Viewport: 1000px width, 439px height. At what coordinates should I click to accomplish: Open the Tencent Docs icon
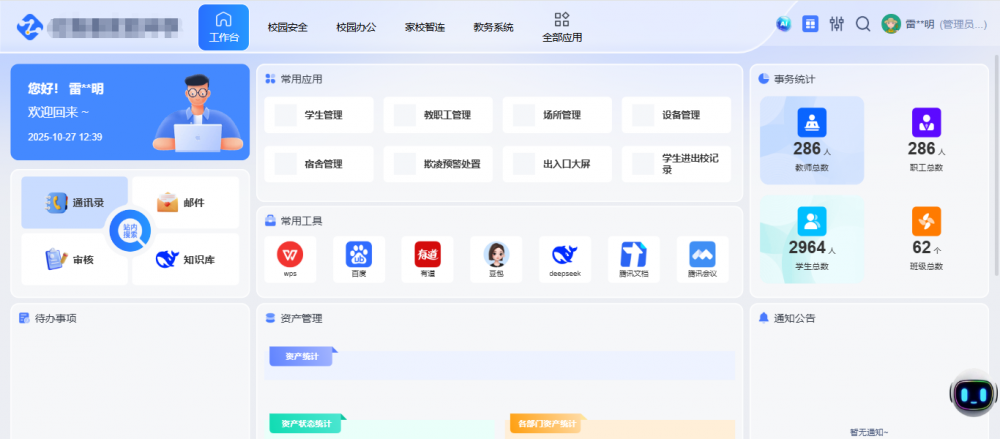(x=633, y=255)
